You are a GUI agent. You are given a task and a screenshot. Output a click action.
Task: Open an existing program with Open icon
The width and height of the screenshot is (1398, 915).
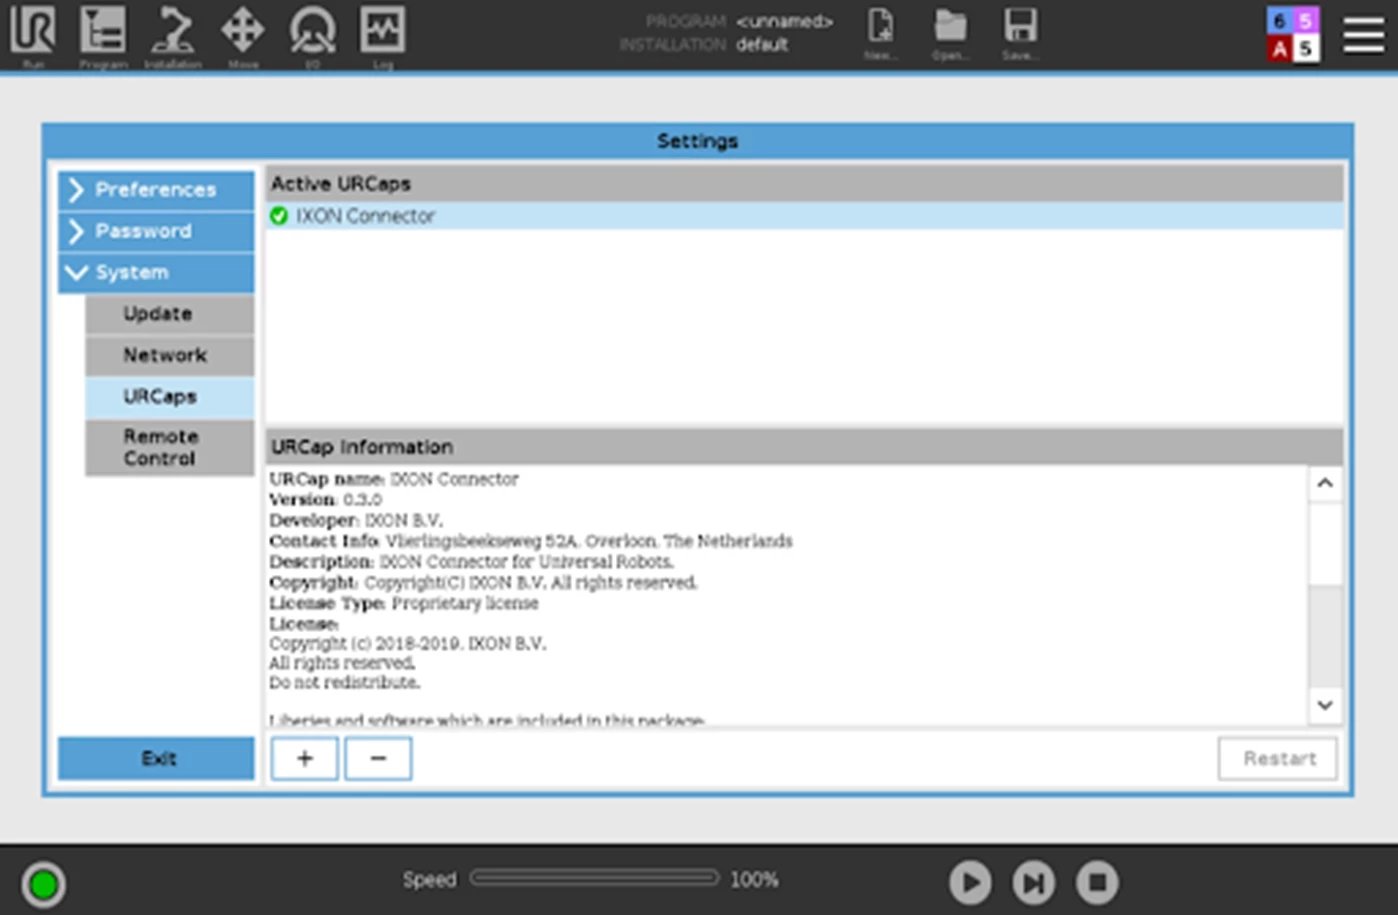coord(949,35)
